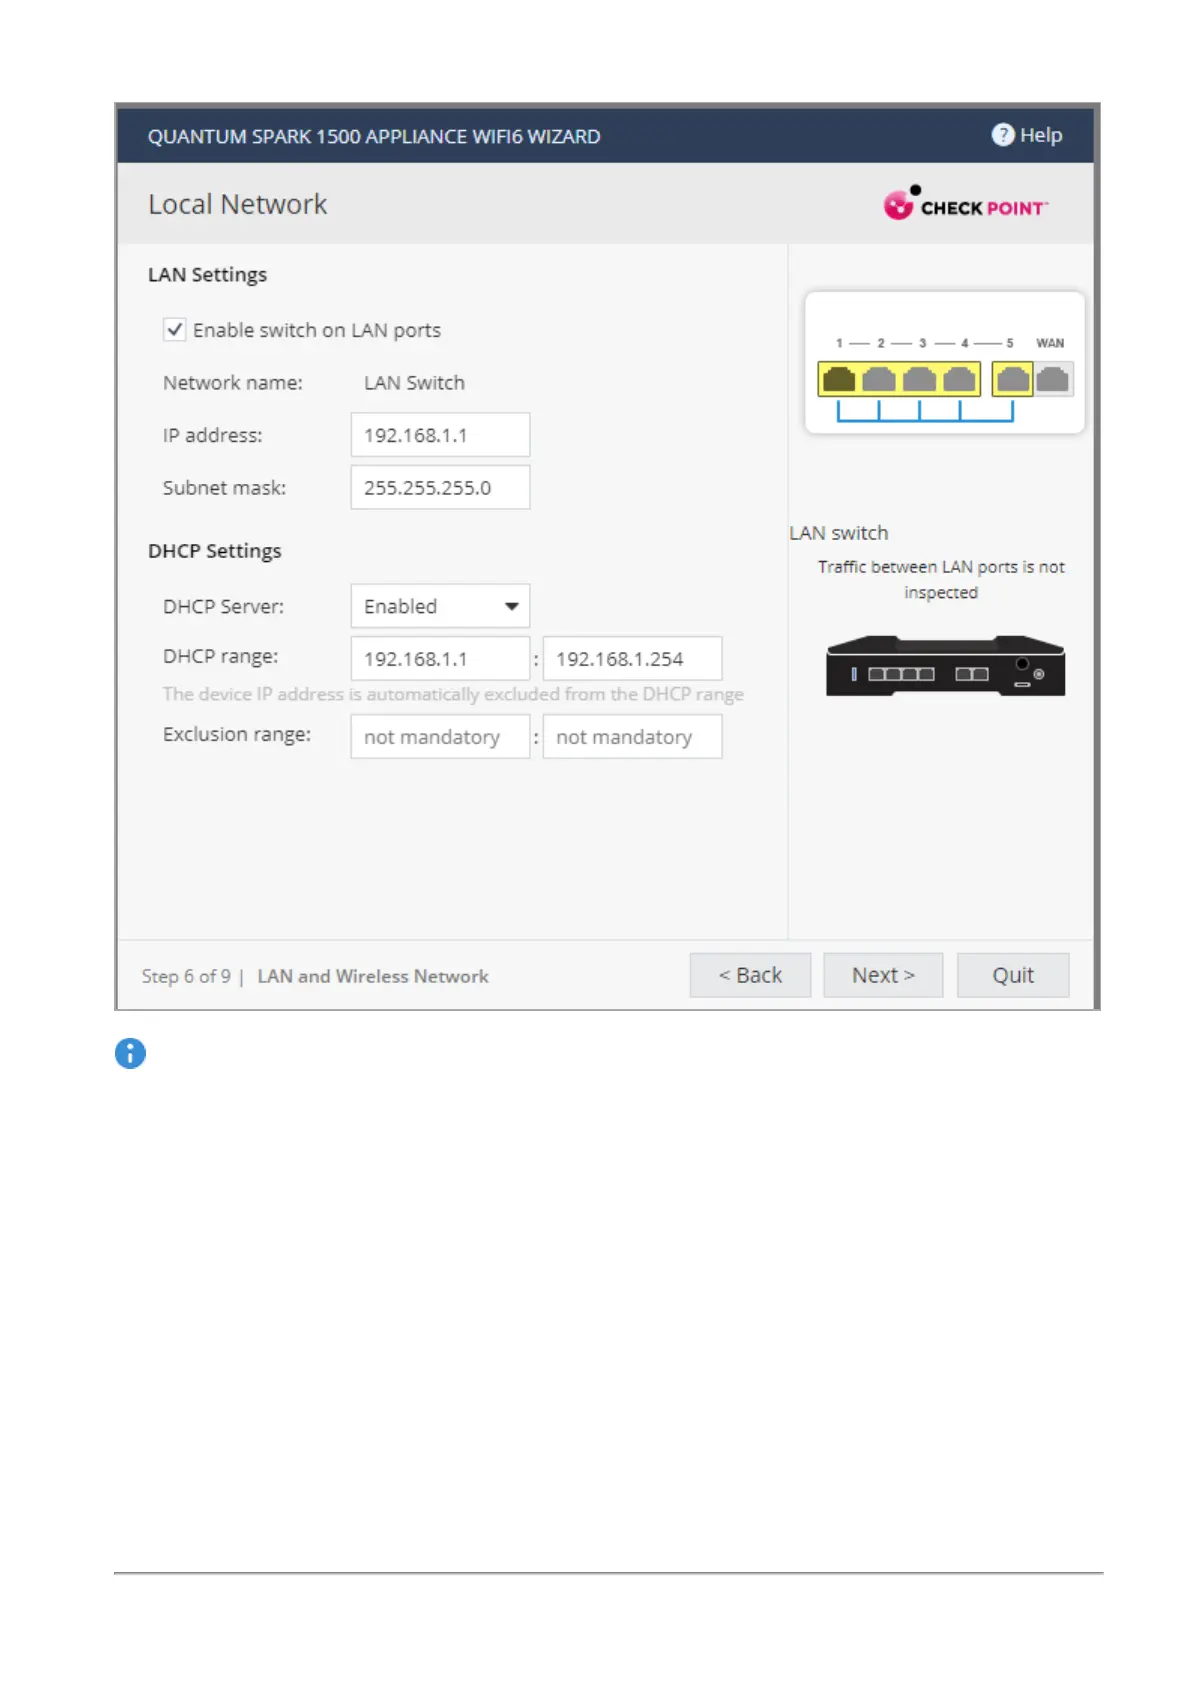Click the DHCP range end field

[x=632, y=659]
